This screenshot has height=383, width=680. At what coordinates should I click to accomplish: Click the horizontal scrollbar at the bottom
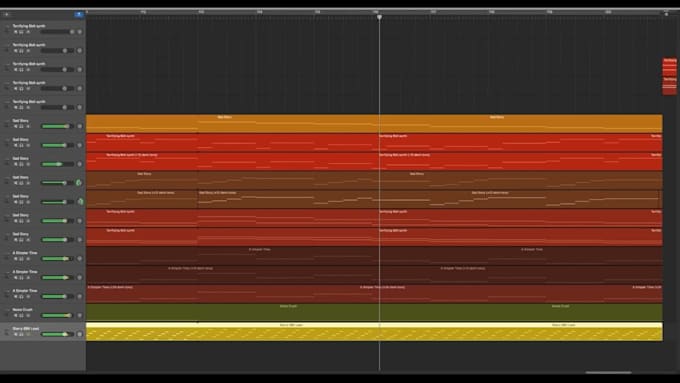click(x=608, y=372)
